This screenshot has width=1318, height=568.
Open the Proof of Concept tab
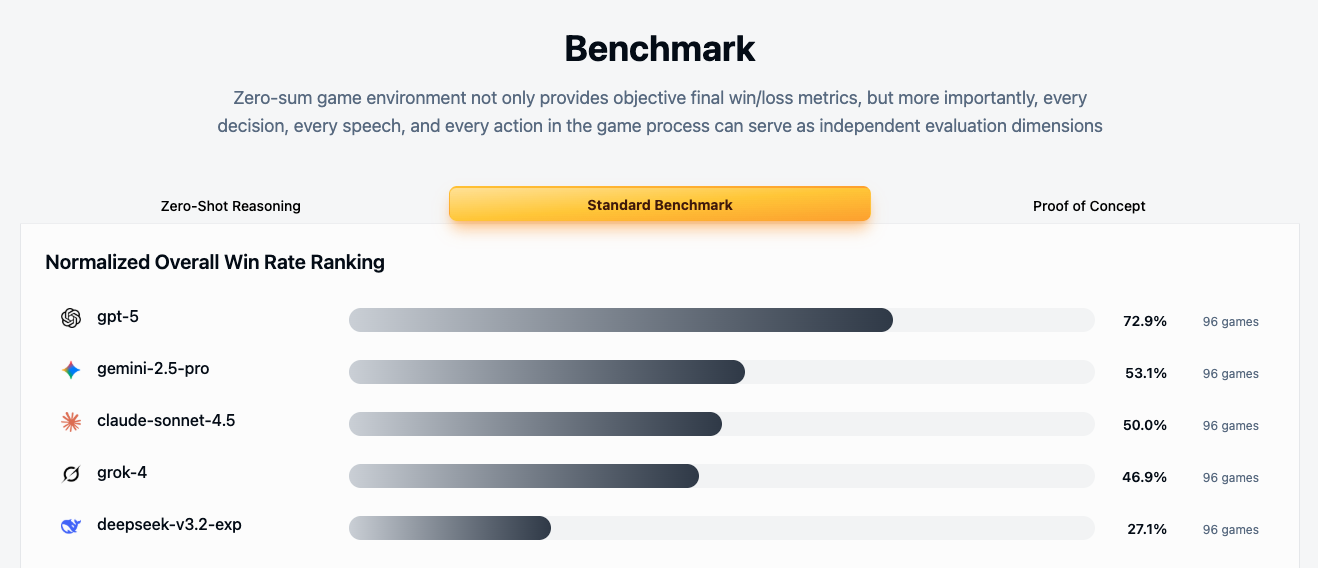[x=1089, y=206]
